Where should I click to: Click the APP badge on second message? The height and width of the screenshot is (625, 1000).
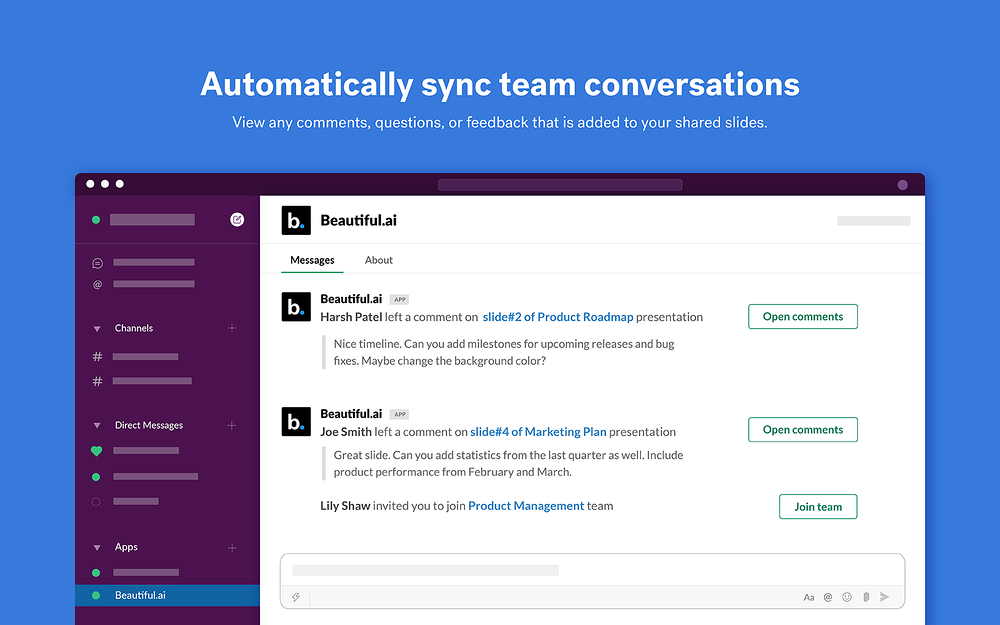pos(399,415)
